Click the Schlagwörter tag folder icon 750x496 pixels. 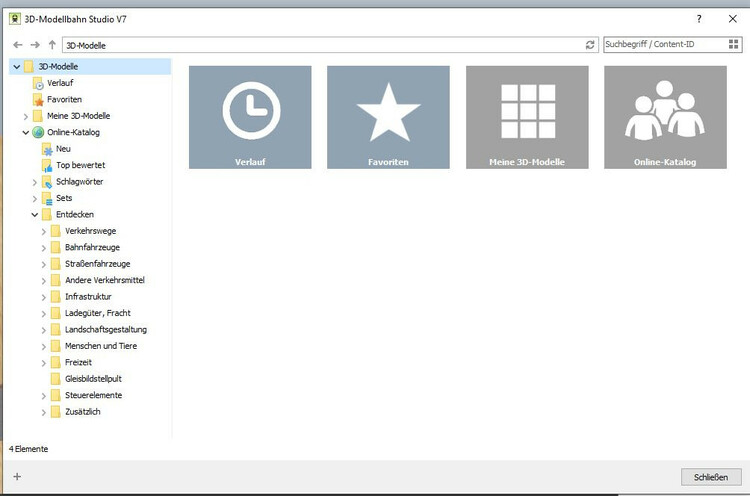47,182
